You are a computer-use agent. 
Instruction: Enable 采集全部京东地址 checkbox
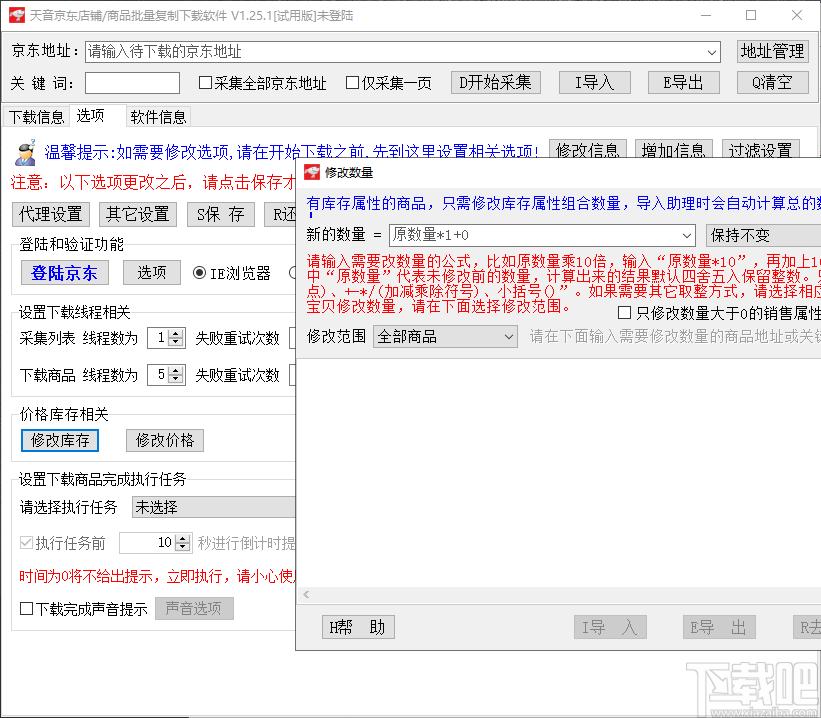(x=206, y=83)
